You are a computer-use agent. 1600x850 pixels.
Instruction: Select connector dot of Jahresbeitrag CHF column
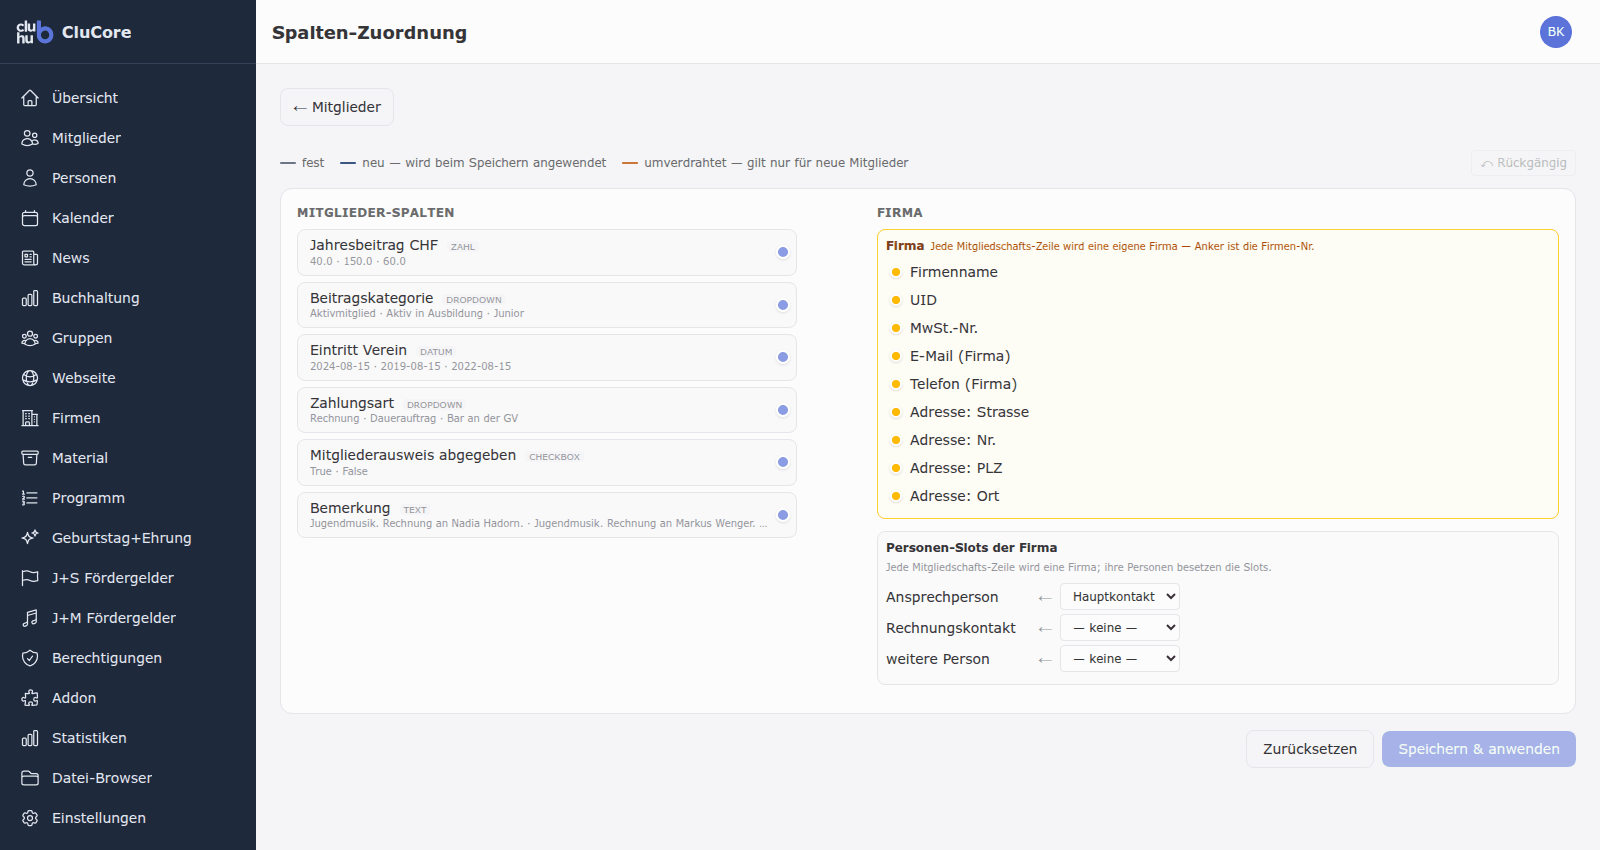point(783,252)
